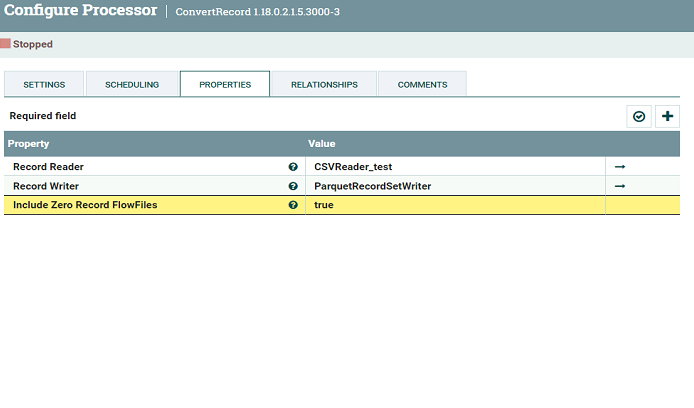The height and width of the screenshot is (408, 694).
Task: Click the verify properties checkmark icon
Action: pyautogui.click(x=639, y=116)
